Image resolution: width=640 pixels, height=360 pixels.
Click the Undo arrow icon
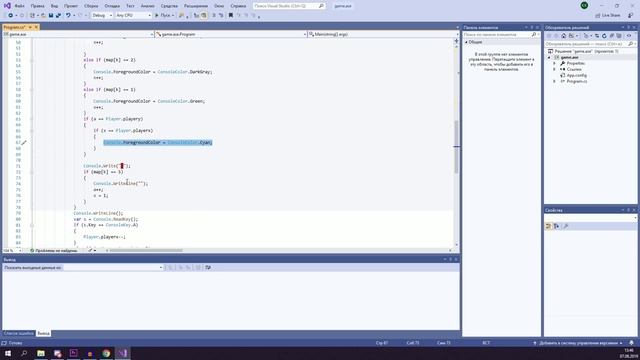click(68, 15)
